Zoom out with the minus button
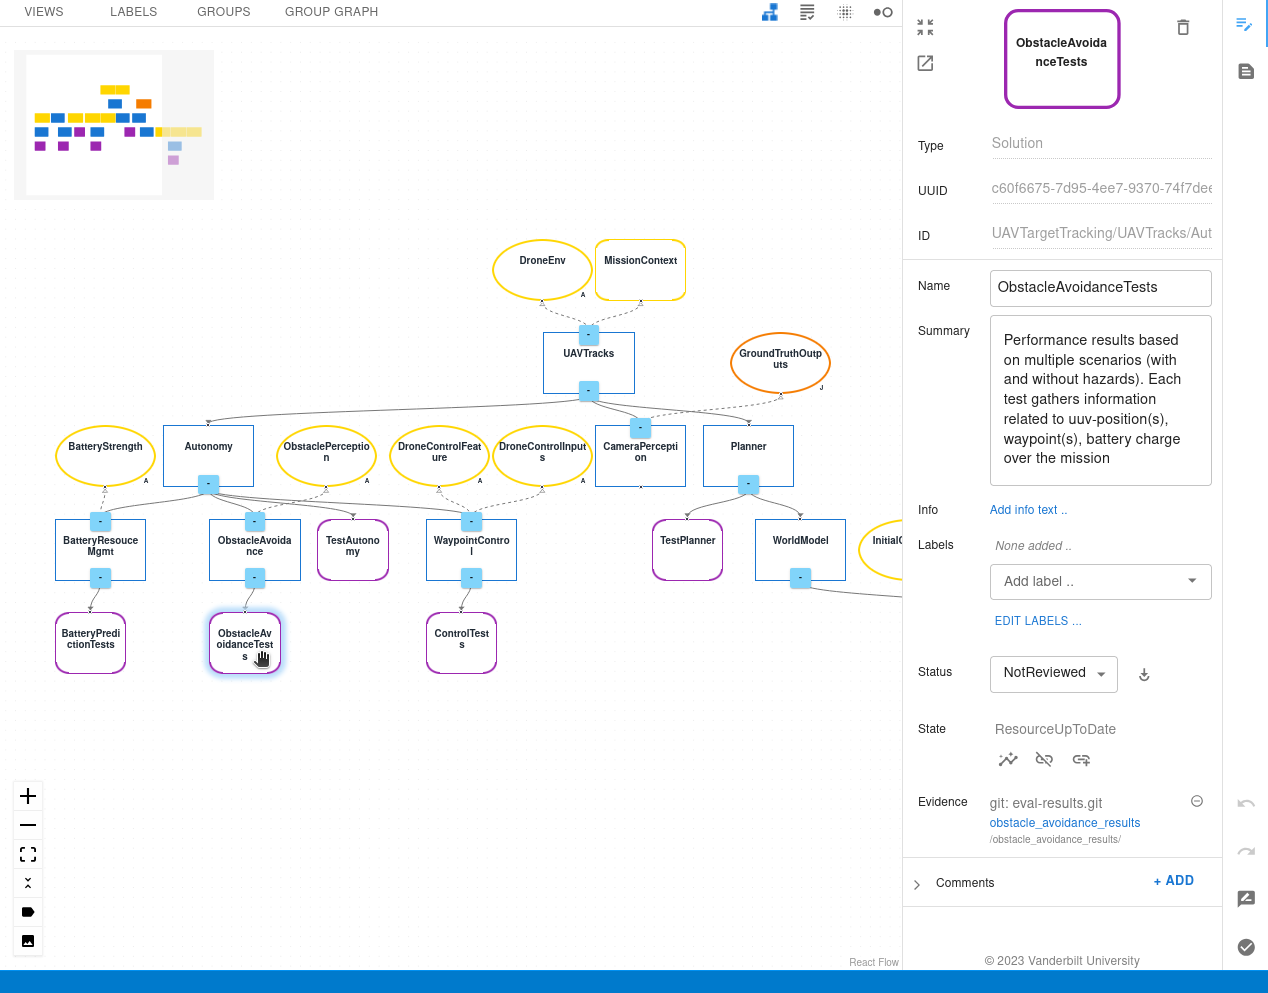Viewport: 1268px width, 993px height. 28,825
